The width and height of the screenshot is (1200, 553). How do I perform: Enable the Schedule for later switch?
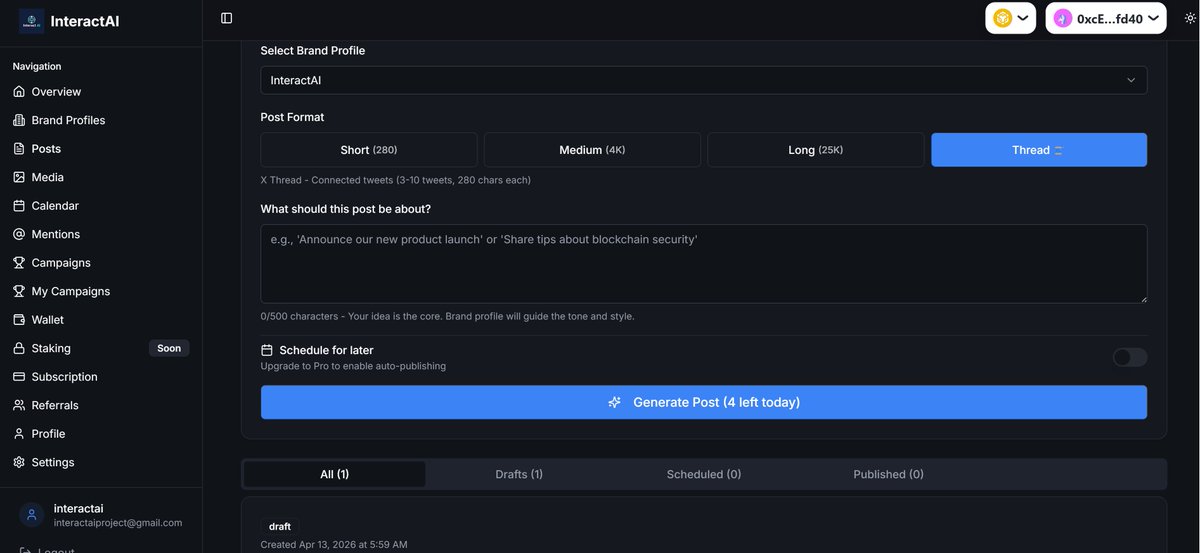point(1130,357)
